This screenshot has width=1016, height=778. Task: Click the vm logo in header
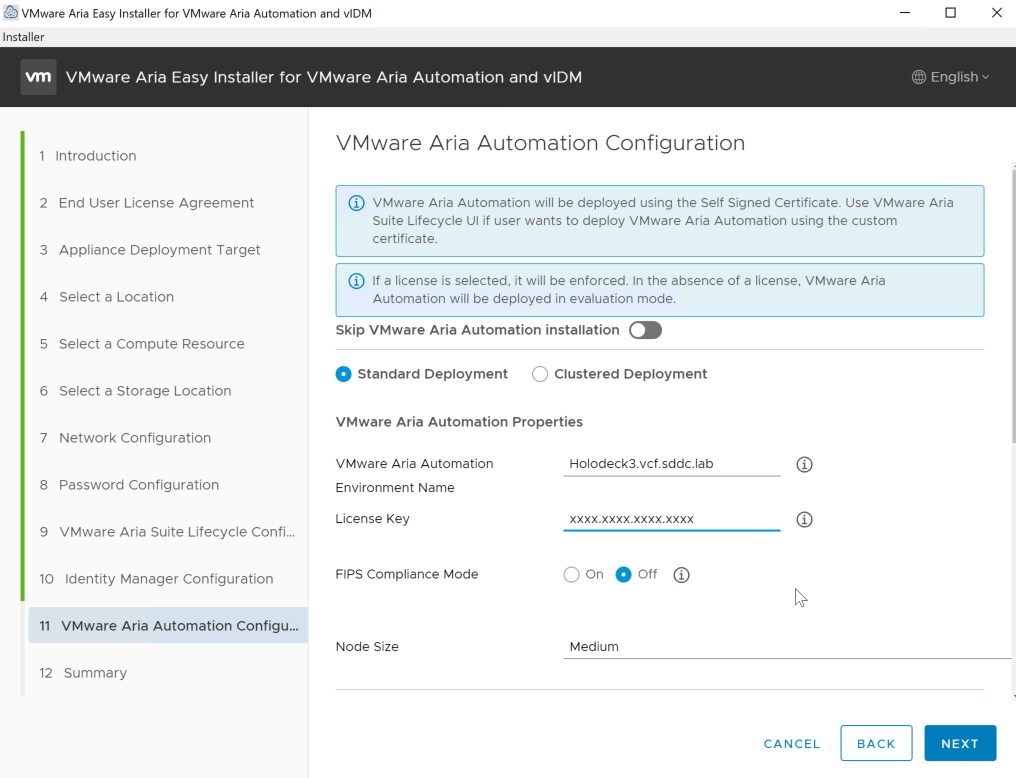click(x=38, y=77)
